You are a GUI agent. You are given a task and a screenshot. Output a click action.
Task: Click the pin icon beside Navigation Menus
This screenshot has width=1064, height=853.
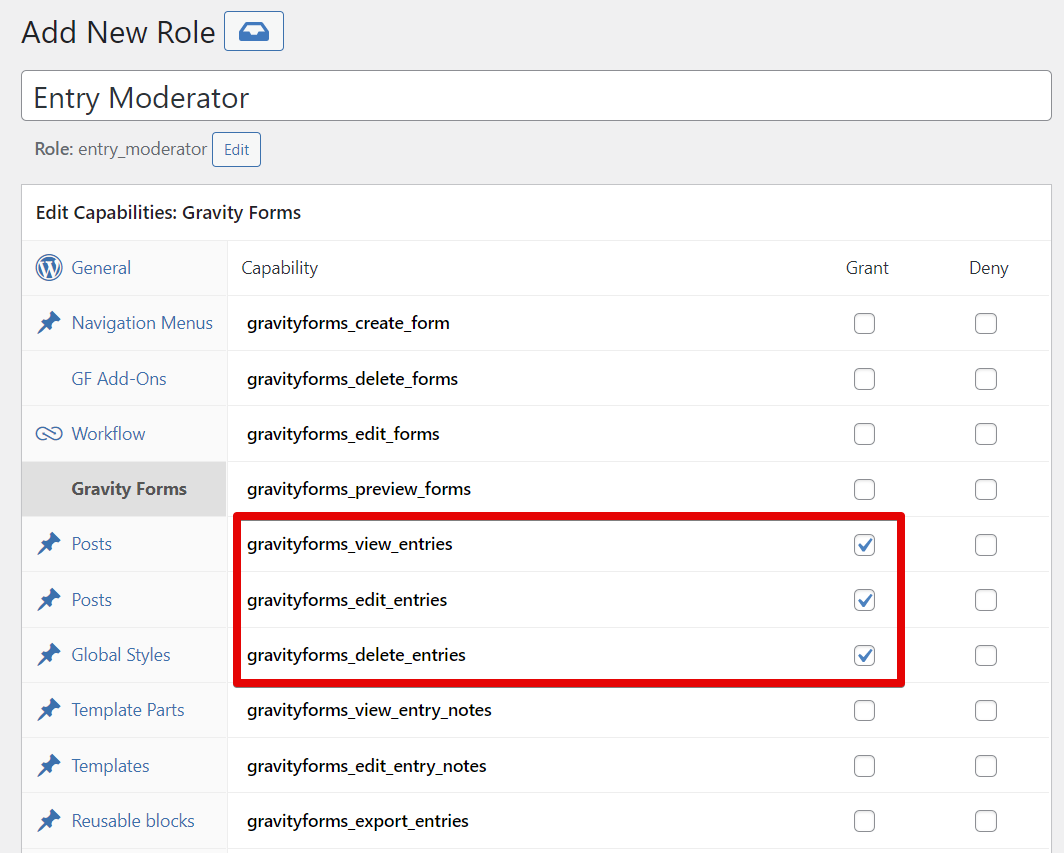coord(49,322)
